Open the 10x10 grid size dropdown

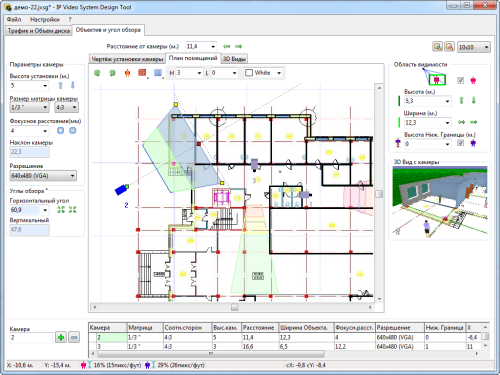[473, 47]
